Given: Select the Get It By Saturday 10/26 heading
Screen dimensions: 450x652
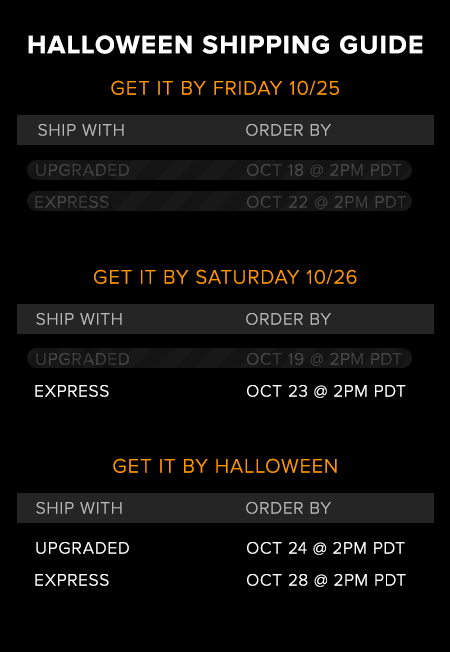Looking at the screenshot, I should [x=225, y=277].
